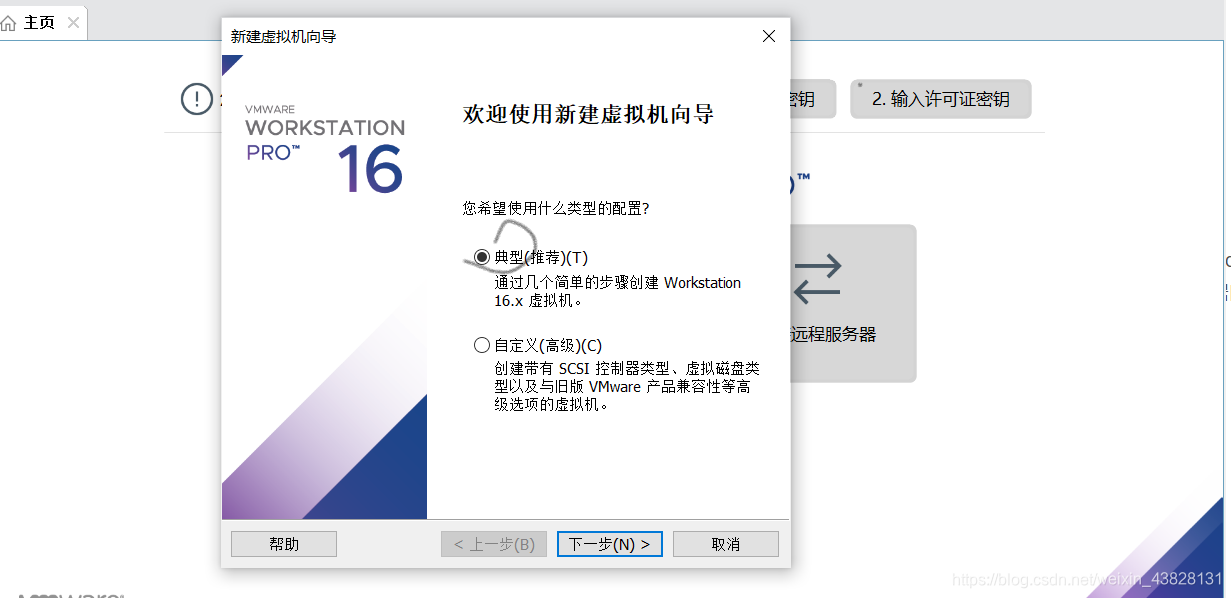Viewport: 1231px width, 598px height.
Task: Click the 您希望使用什么类型的配置? text
Action: [x=556, y=209]
